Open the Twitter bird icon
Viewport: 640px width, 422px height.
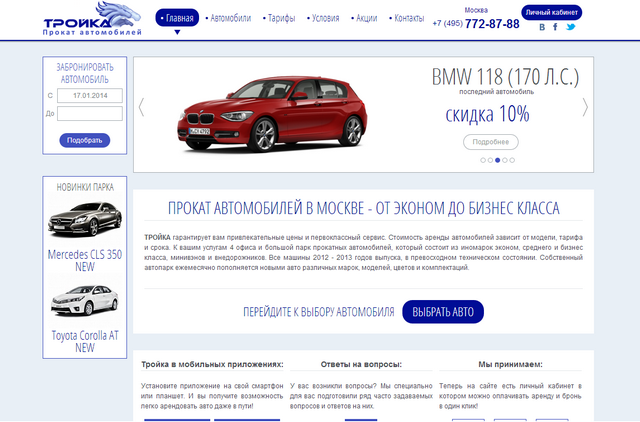click(x=571, y=27)
